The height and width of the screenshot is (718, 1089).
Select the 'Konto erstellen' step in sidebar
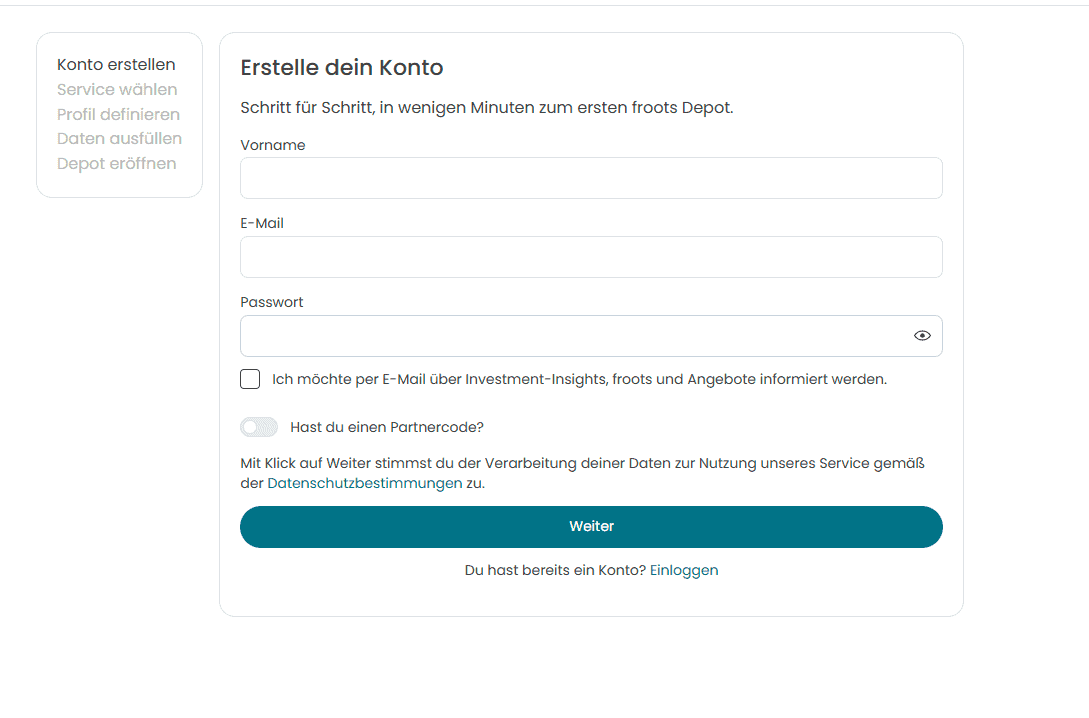[x=116, y=65]
